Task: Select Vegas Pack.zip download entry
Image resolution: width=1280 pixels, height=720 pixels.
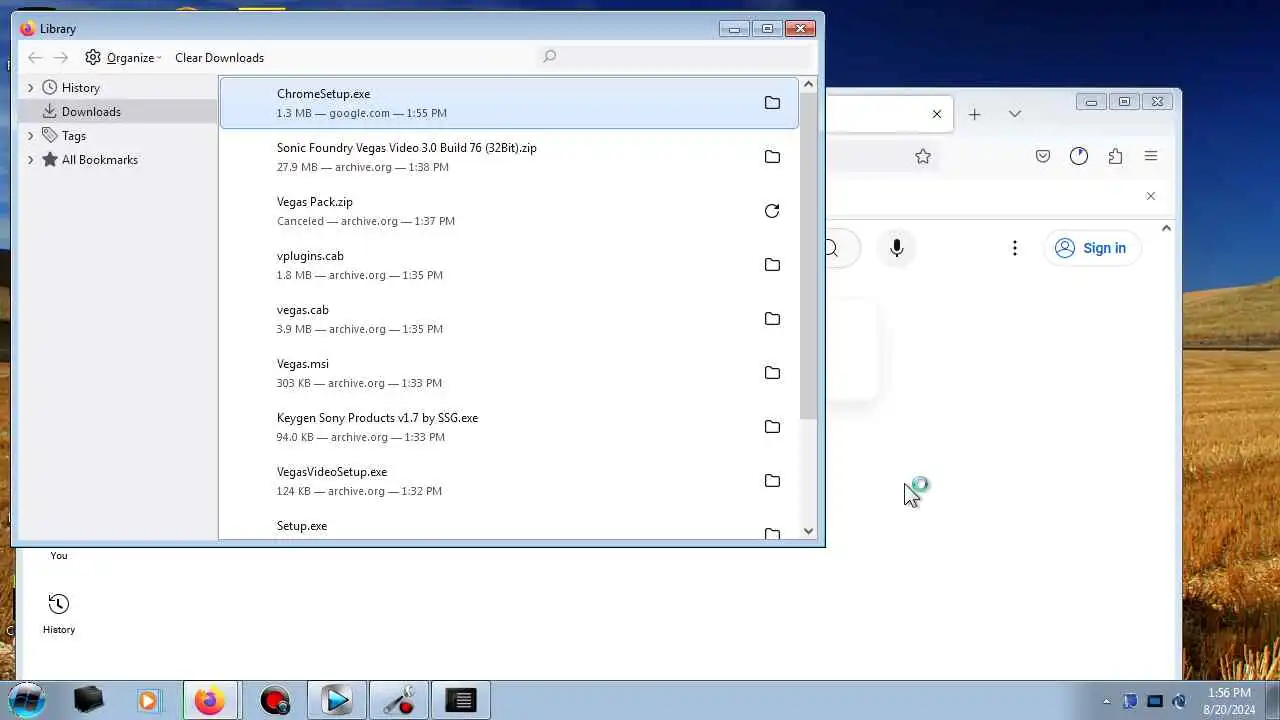Action: 508,211
